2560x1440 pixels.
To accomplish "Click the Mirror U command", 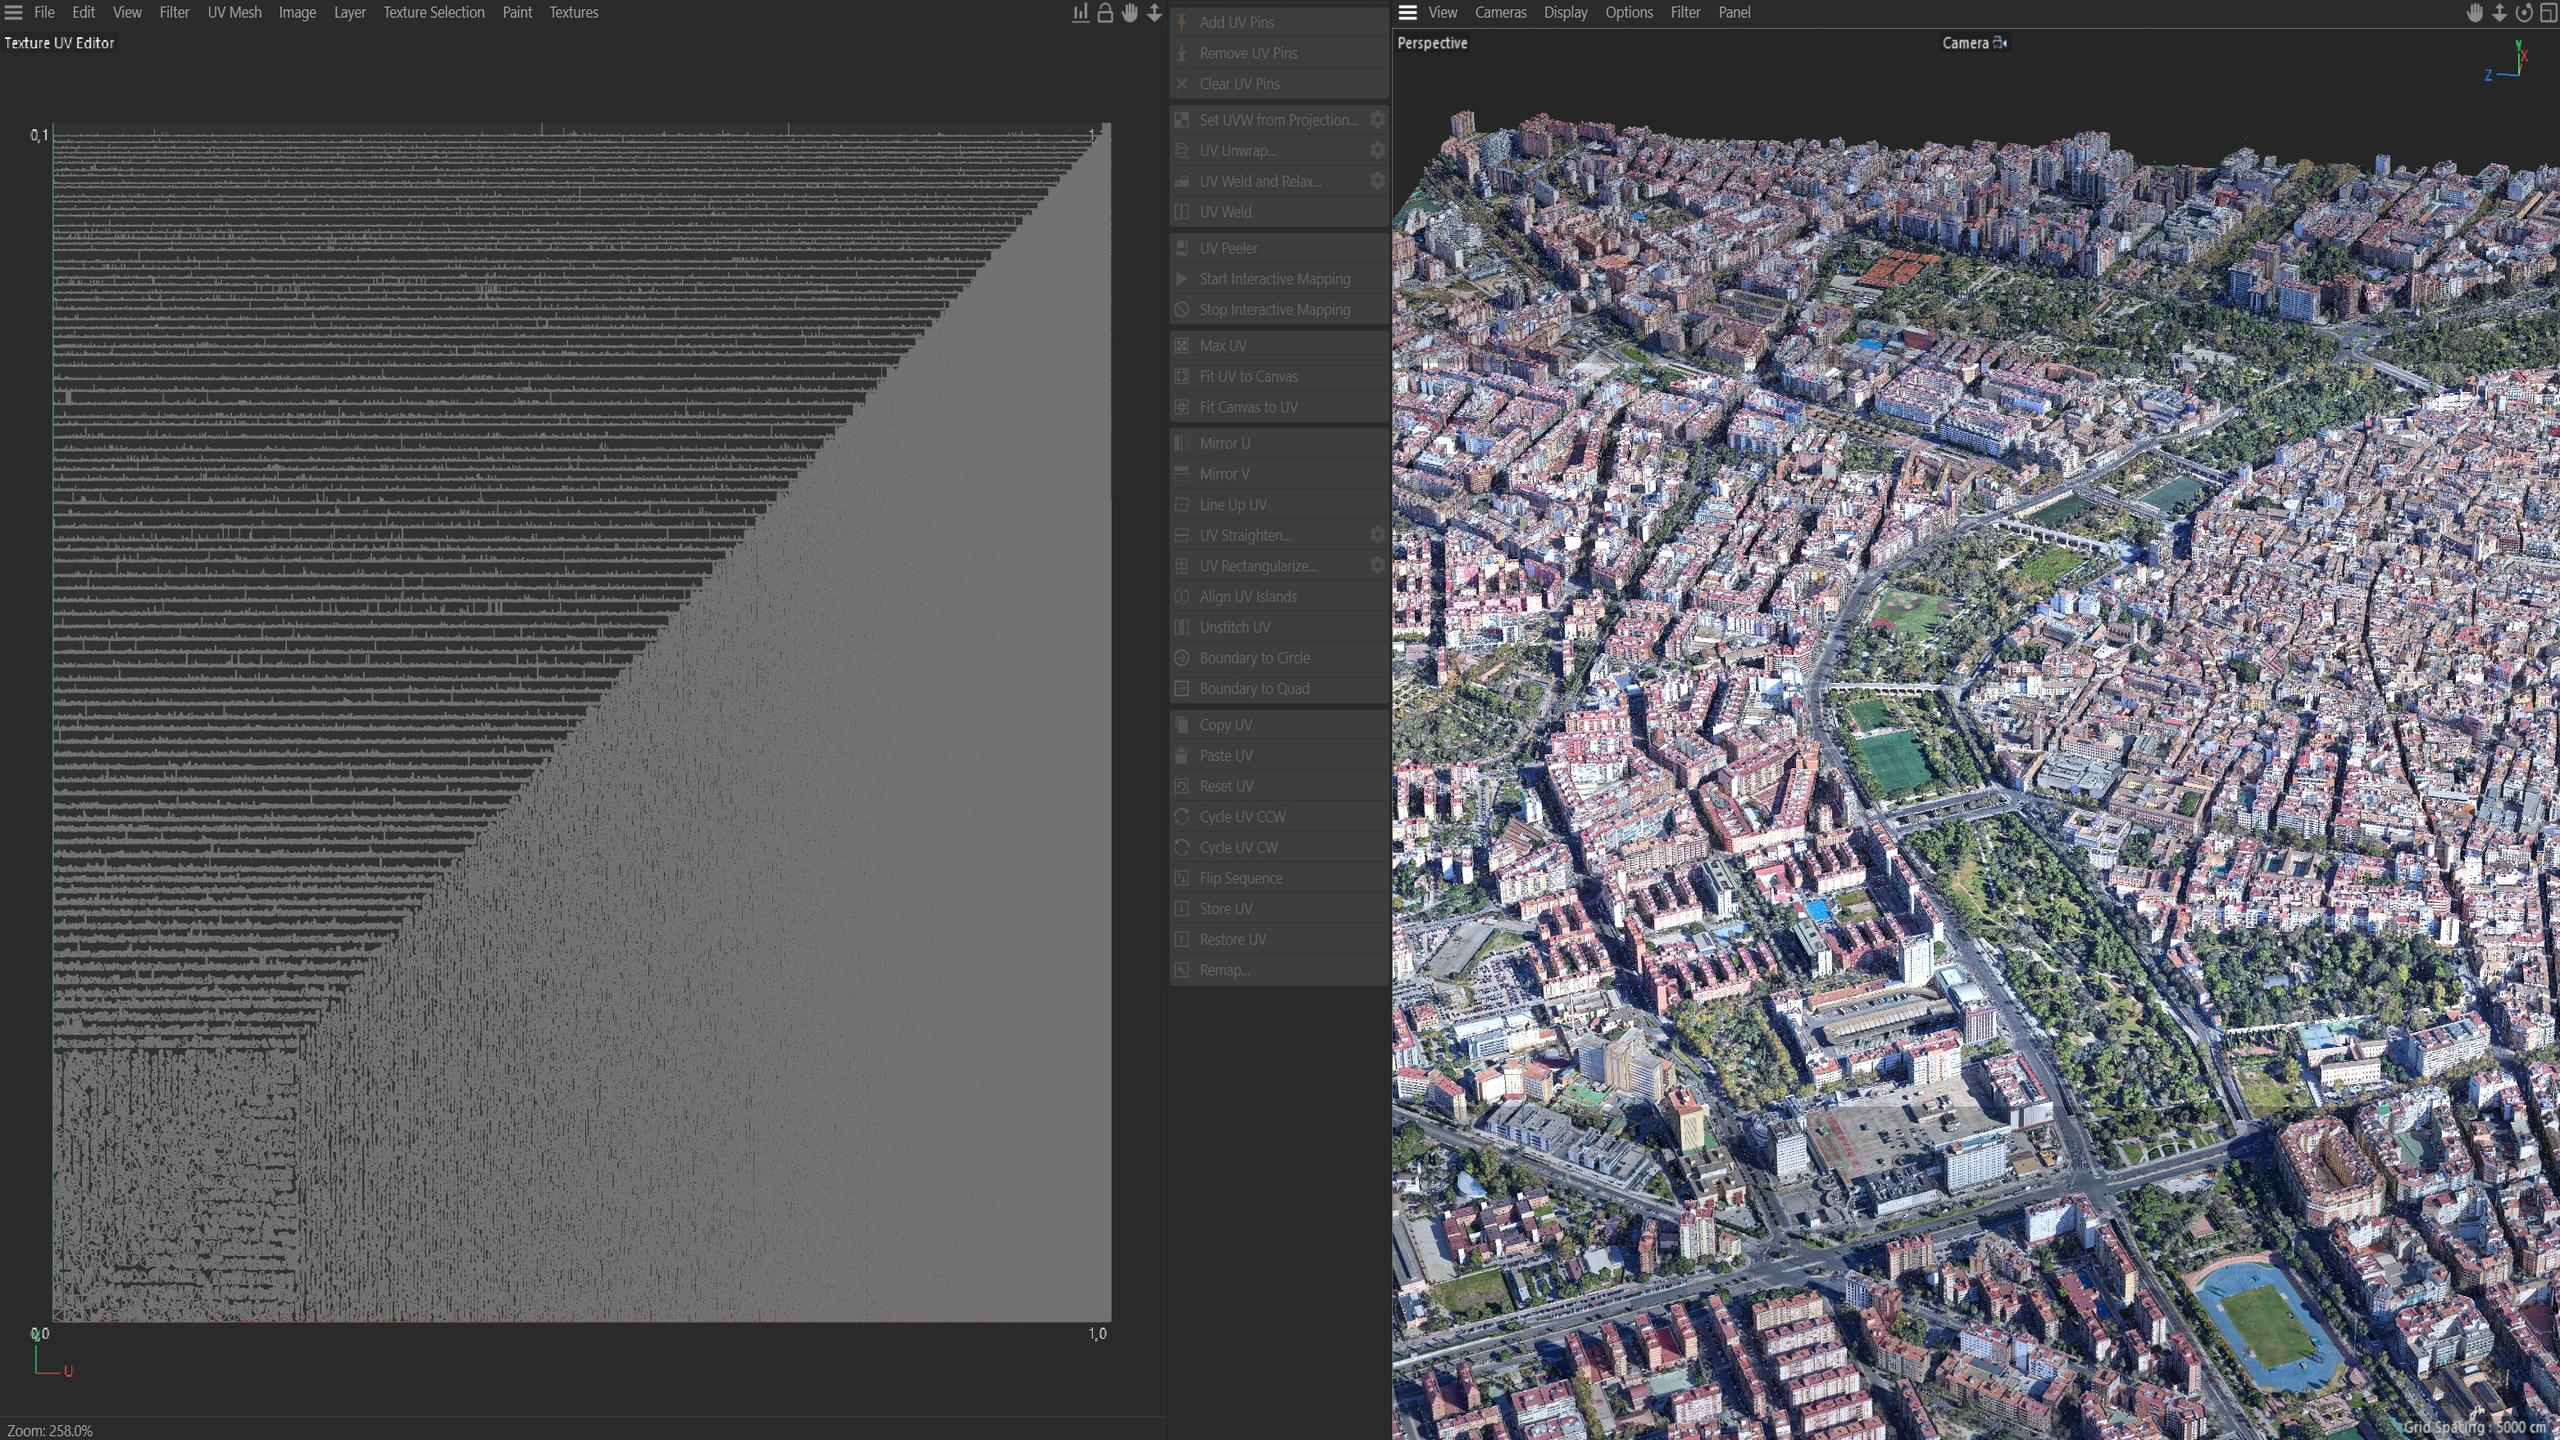I will point(1279,443).
